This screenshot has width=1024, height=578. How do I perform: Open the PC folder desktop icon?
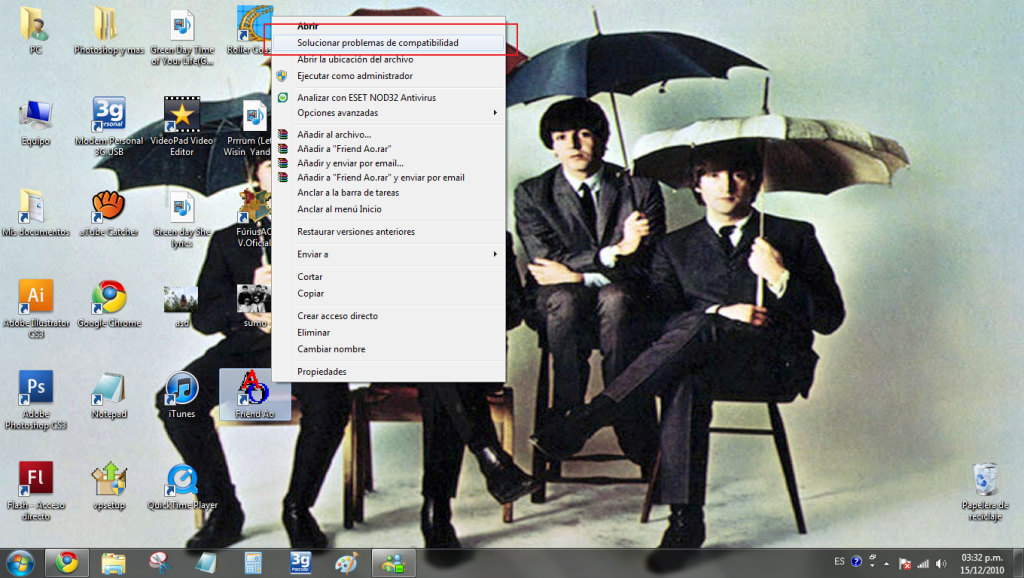(35, 31)
